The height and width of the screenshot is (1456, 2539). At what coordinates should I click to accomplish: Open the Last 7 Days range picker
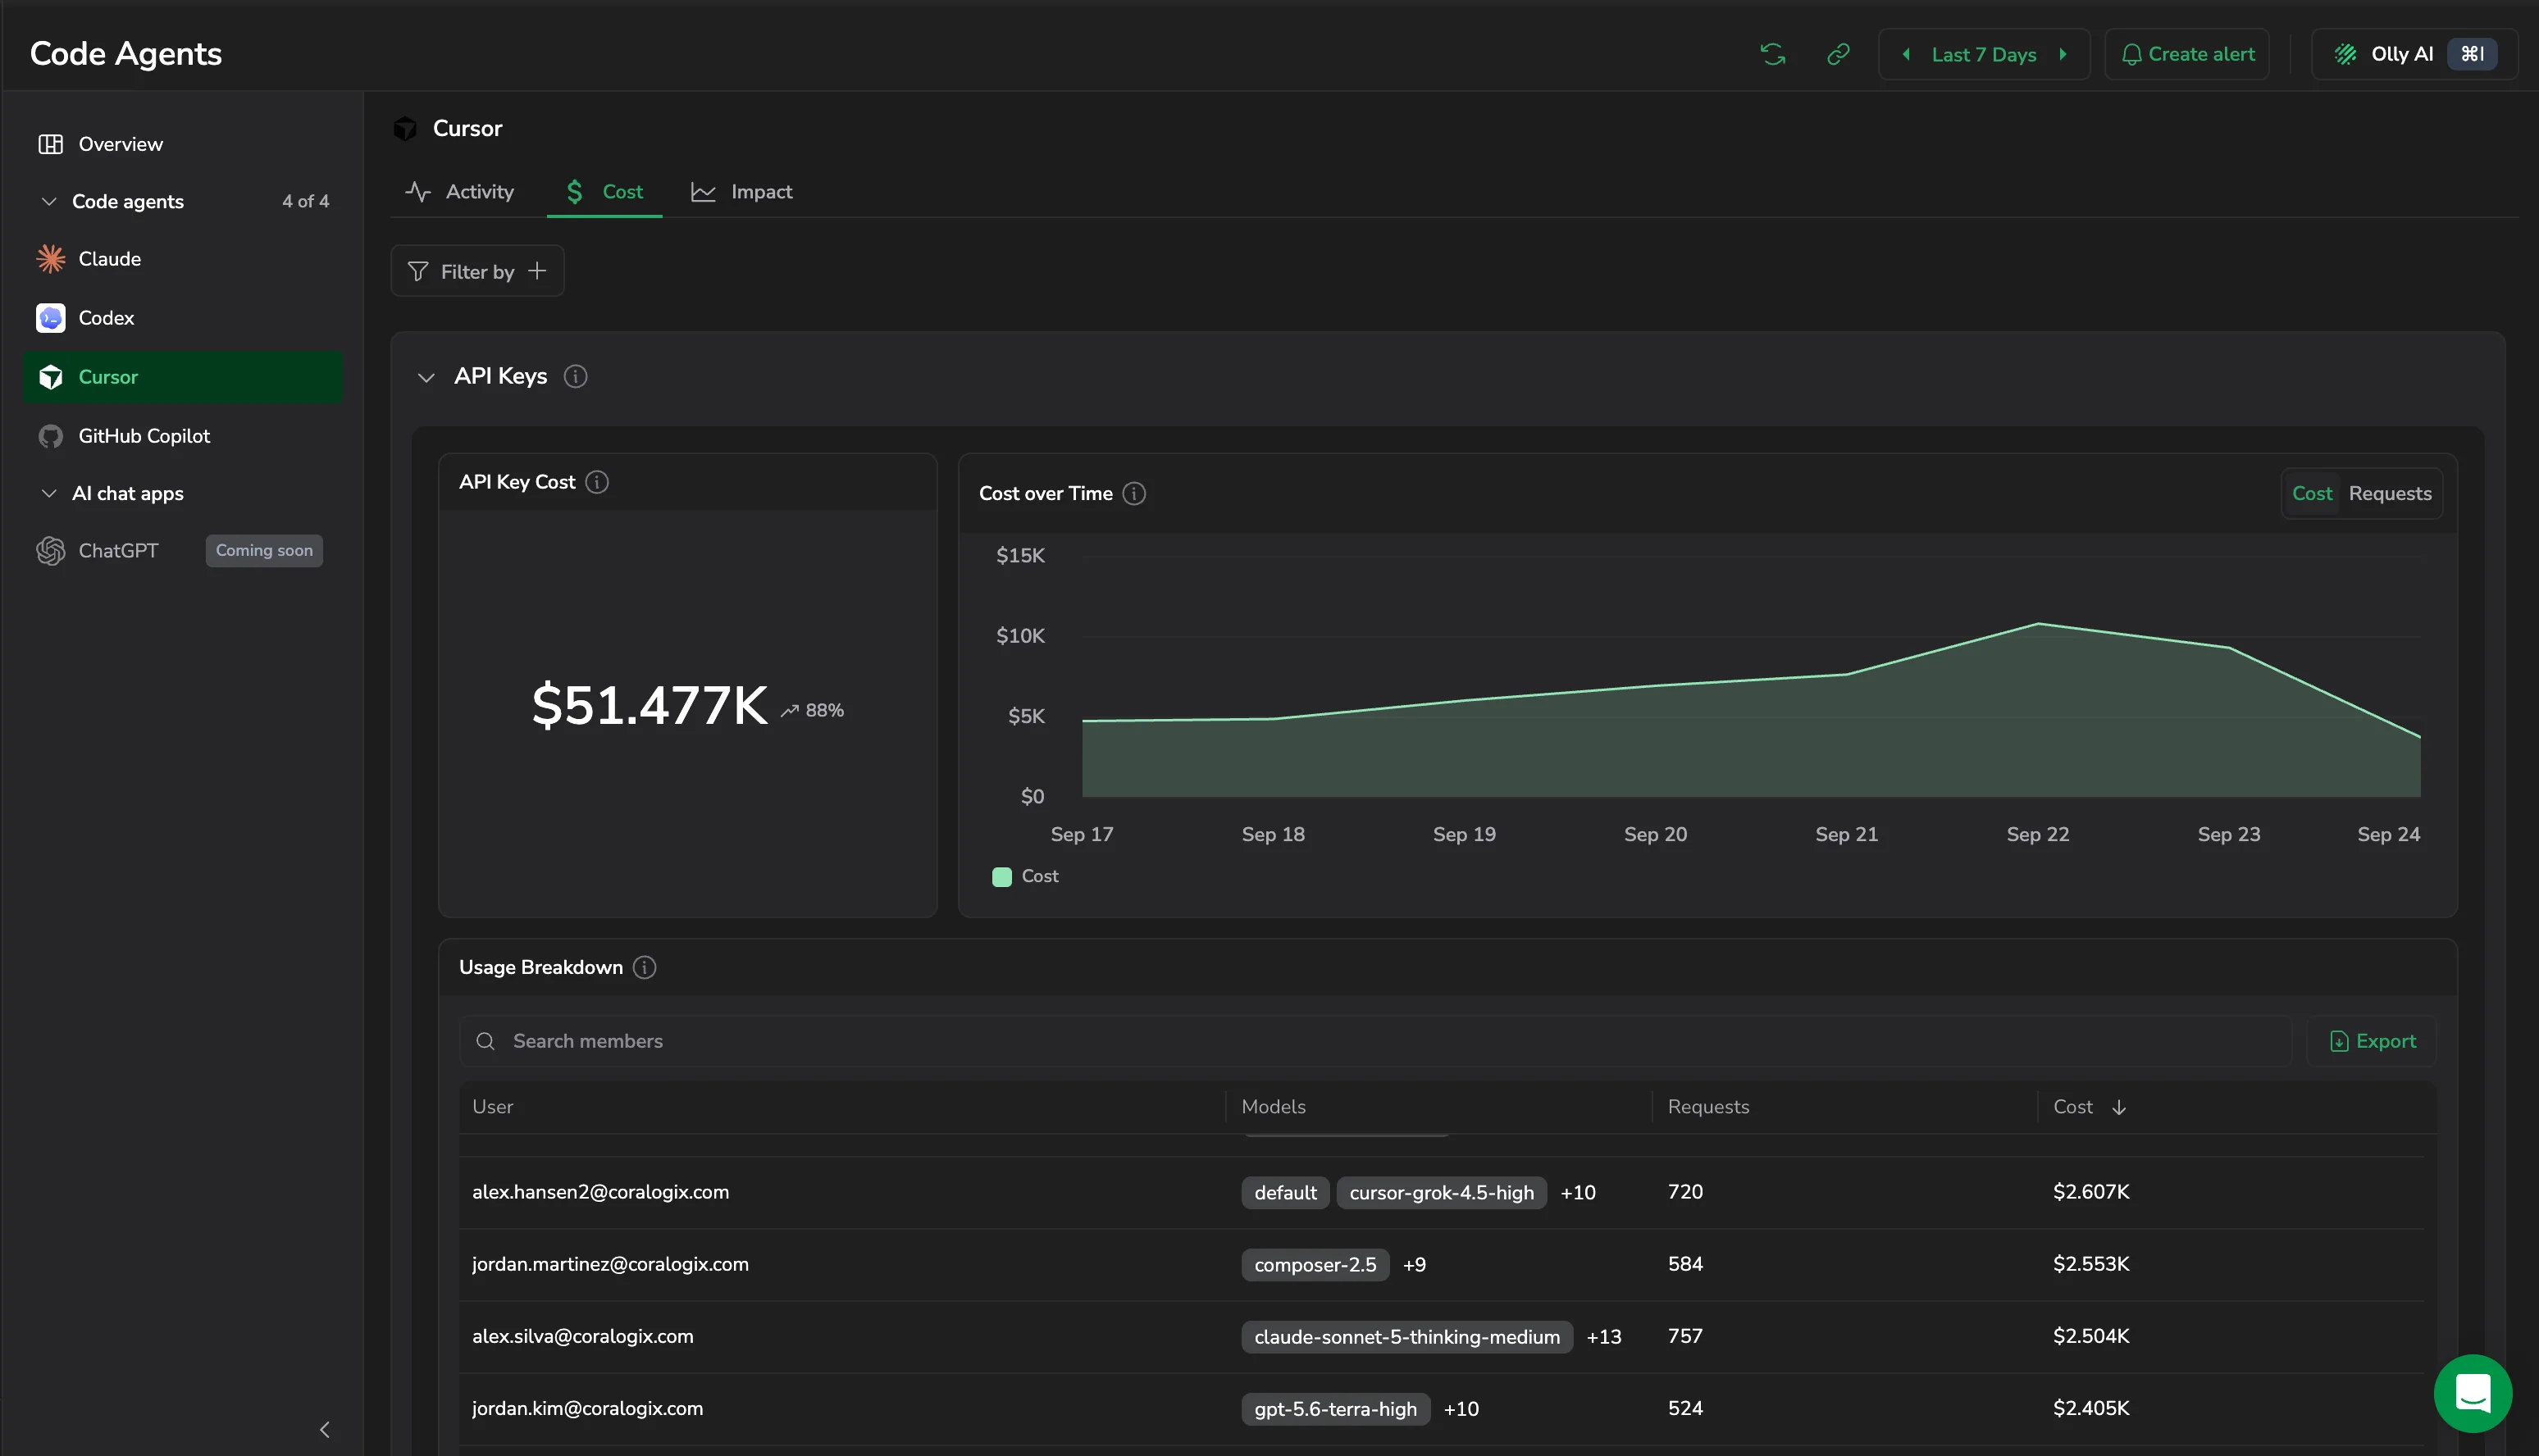pos(1984,54)
